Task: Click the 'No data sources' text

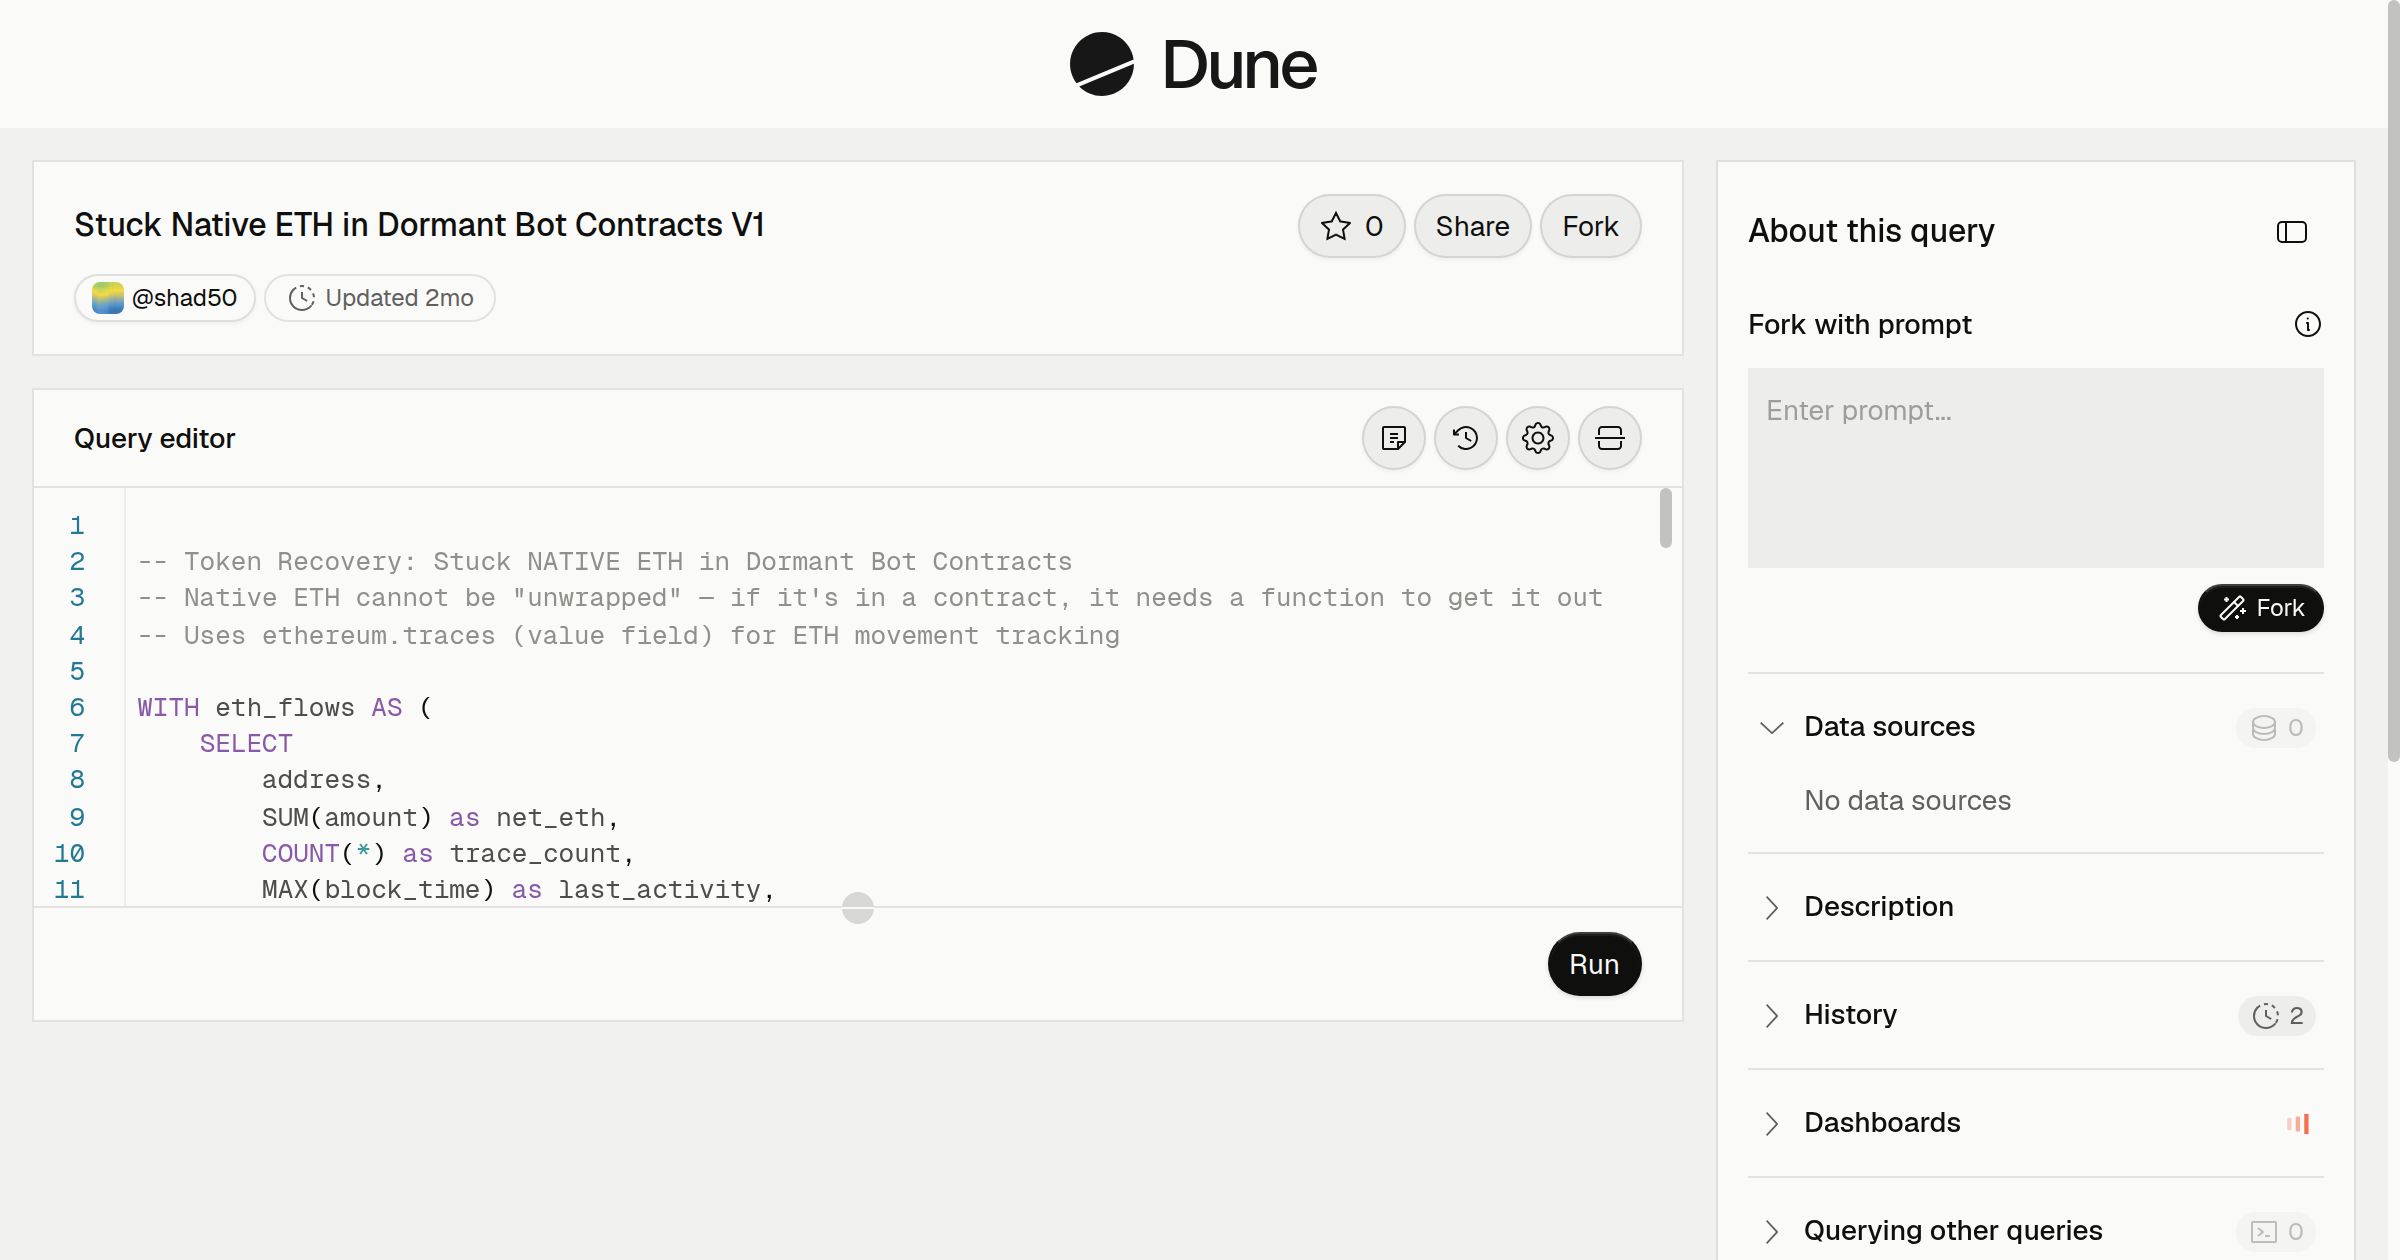Action: pos(1907,800)
